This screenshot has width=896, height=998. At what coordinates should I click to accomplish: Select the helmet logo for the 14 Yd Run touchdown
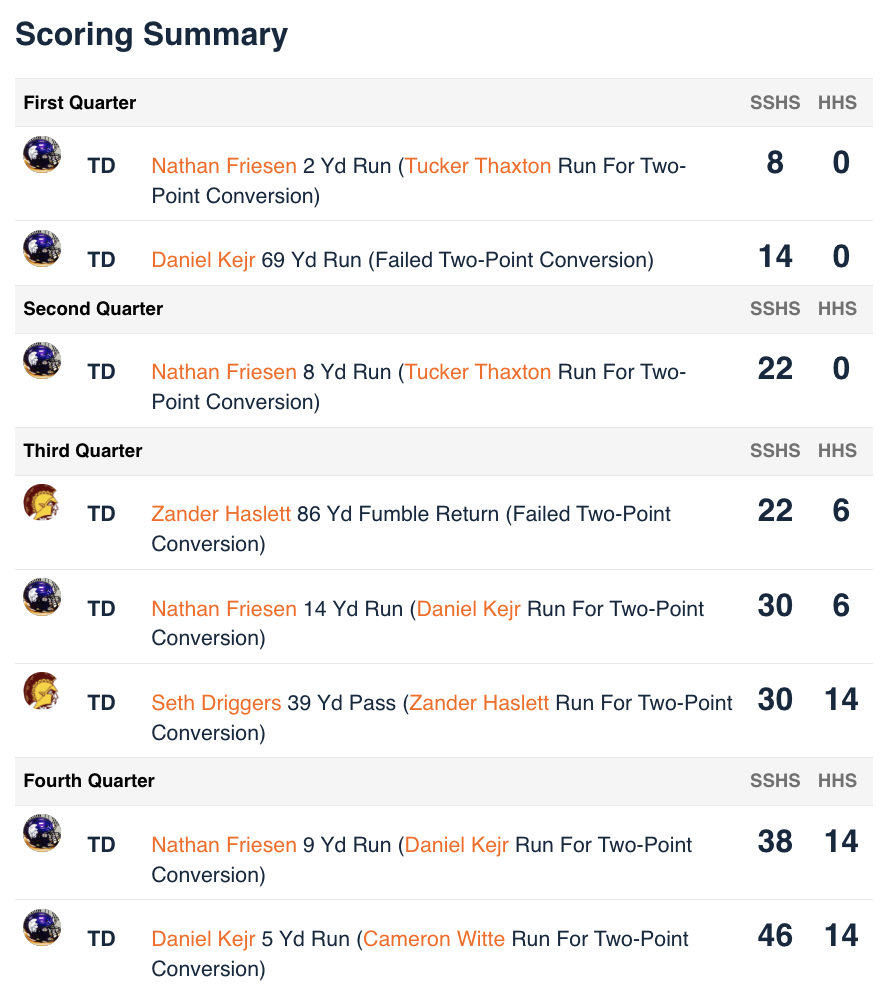(42, 597)
